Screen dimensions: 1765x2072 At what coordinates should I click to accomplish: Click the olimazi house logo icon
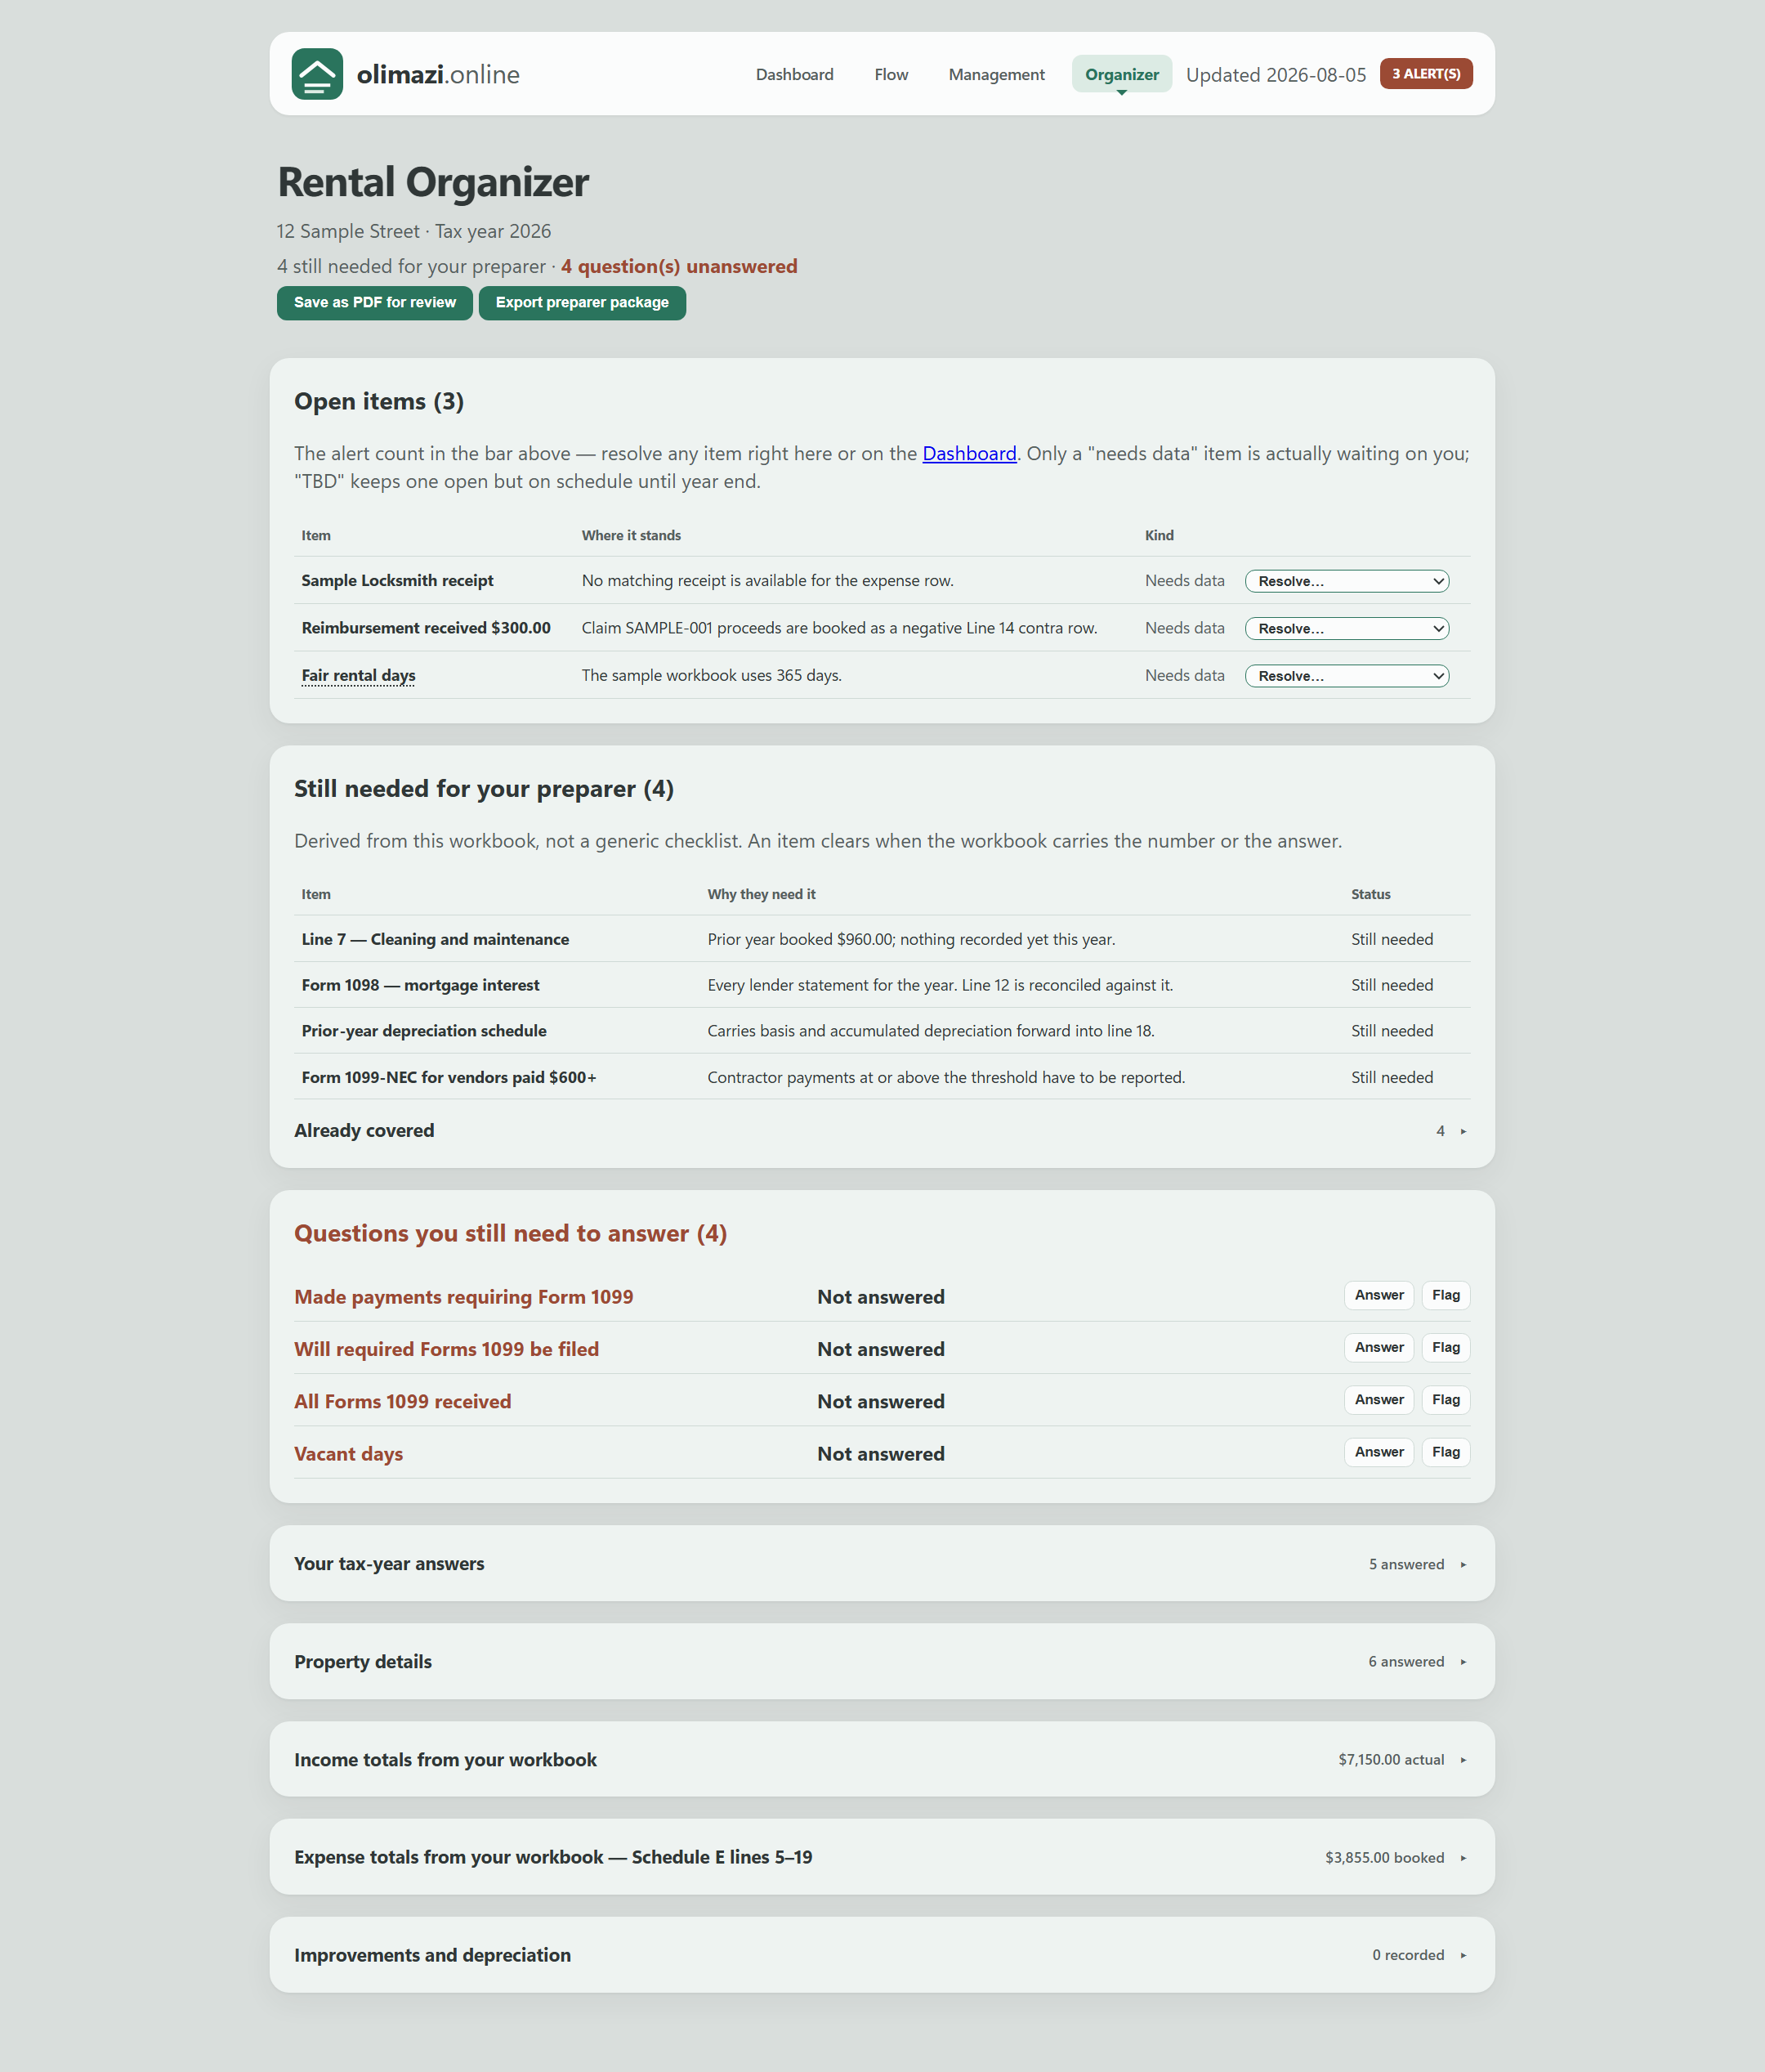(317, 74)
